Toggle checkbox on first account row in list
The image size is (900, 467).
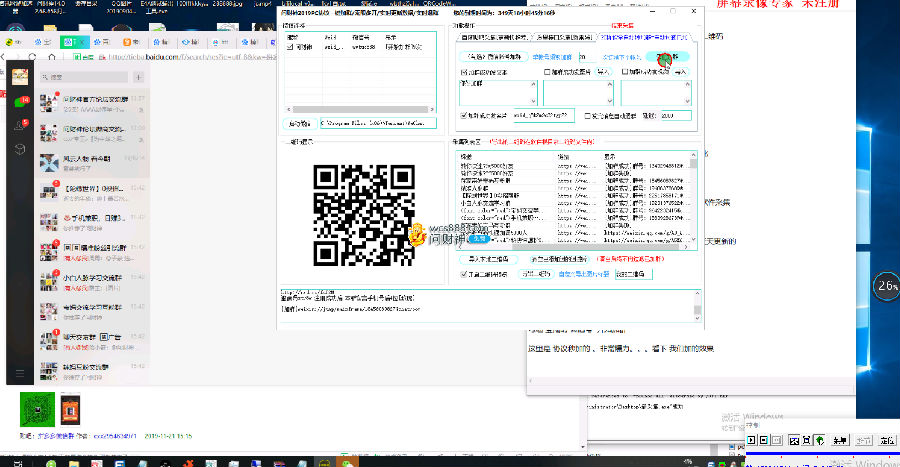tap(290, 47)
